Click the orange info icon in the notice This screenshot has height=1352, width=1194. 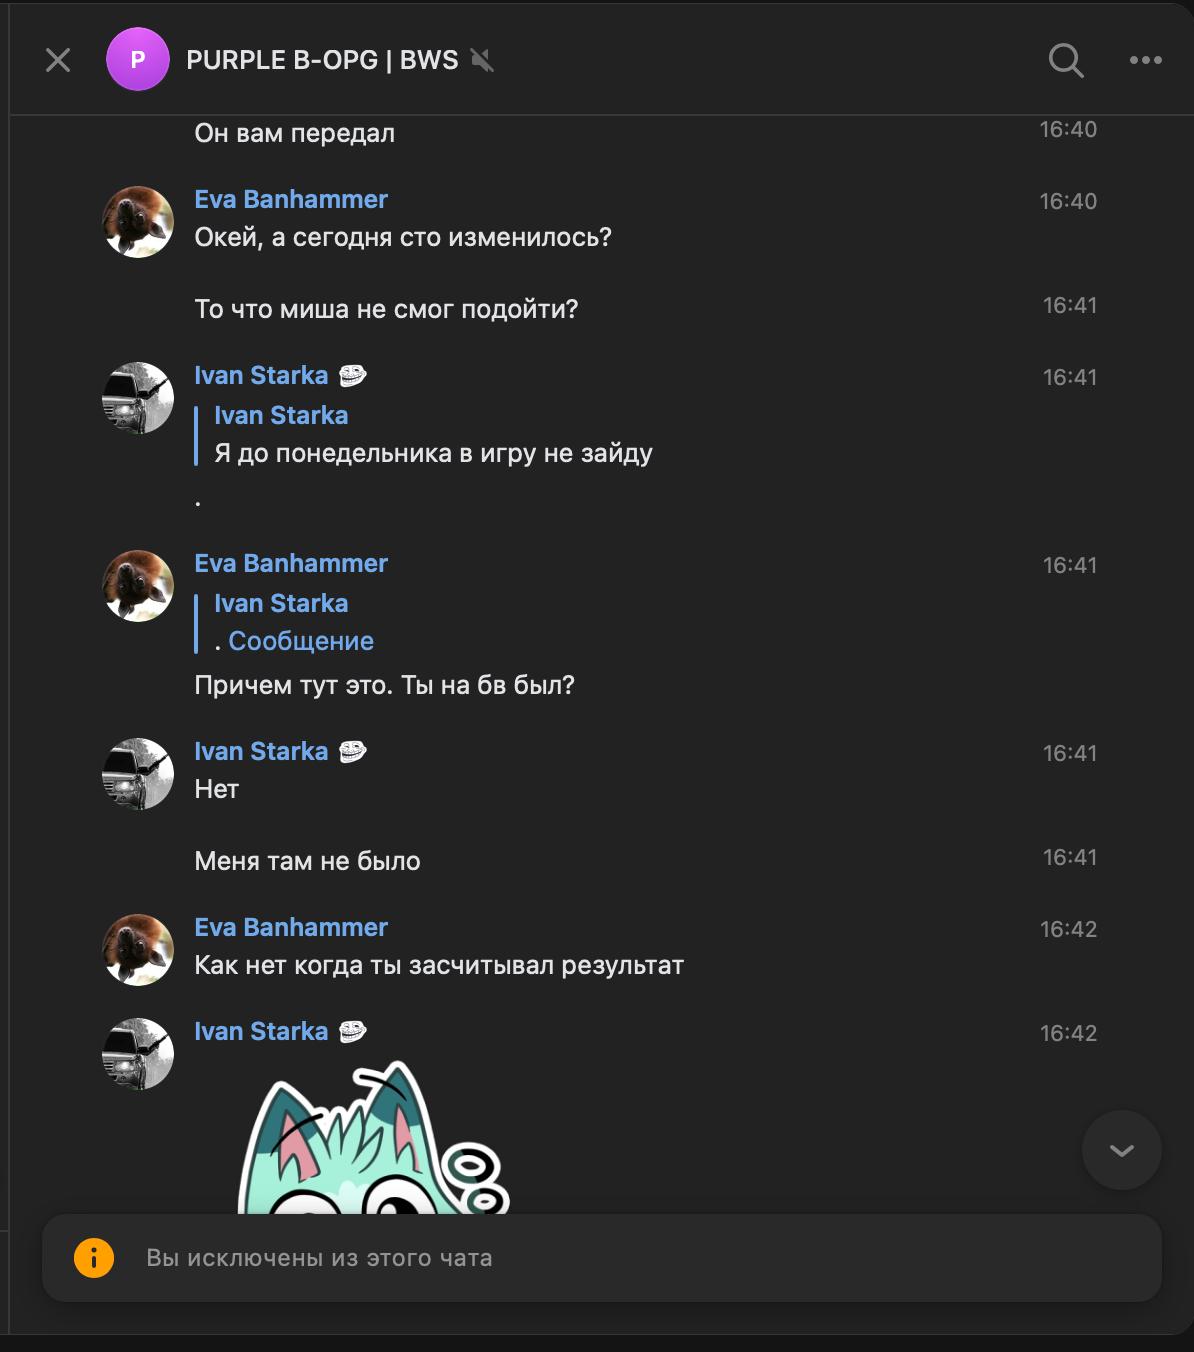(x=94, y=1258)
